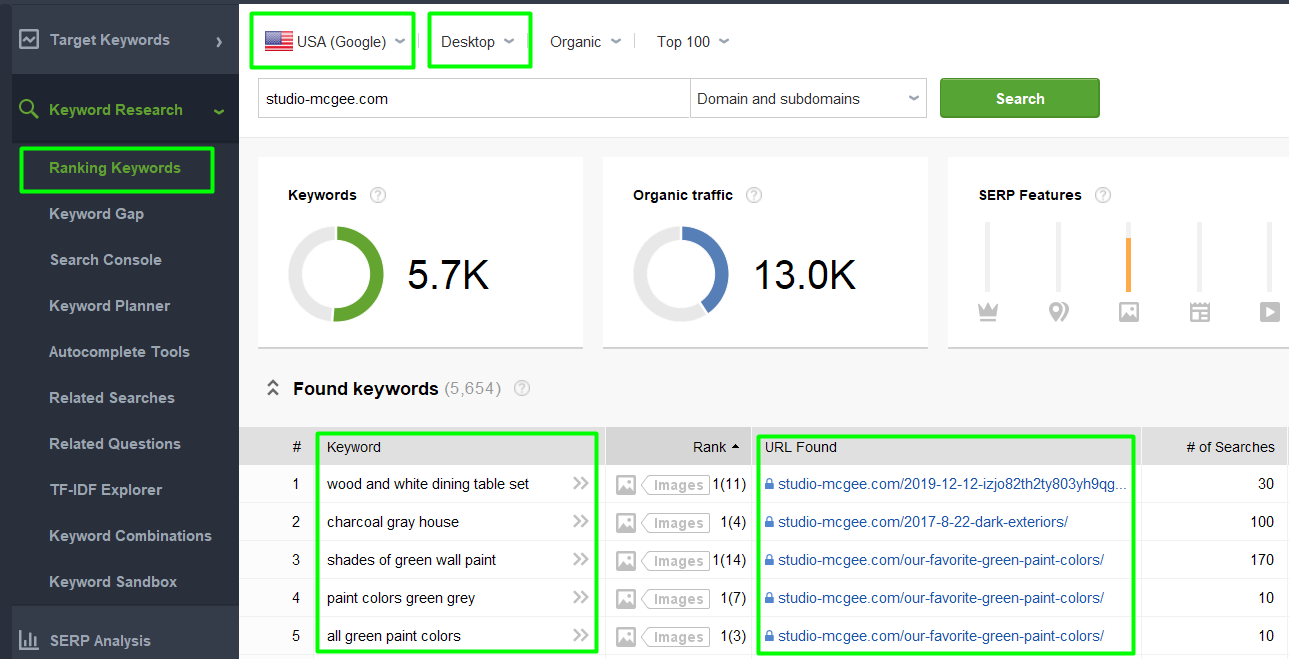
Task: Collapse the Found keywords section
Action: click(272, 389)
